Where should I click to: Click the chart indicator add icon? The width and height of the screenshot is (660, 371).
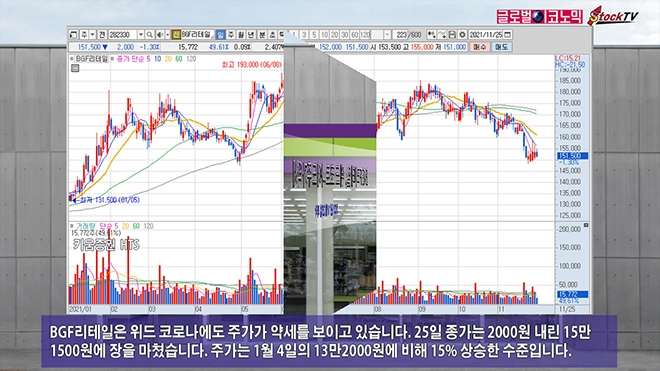pos(432,35)
